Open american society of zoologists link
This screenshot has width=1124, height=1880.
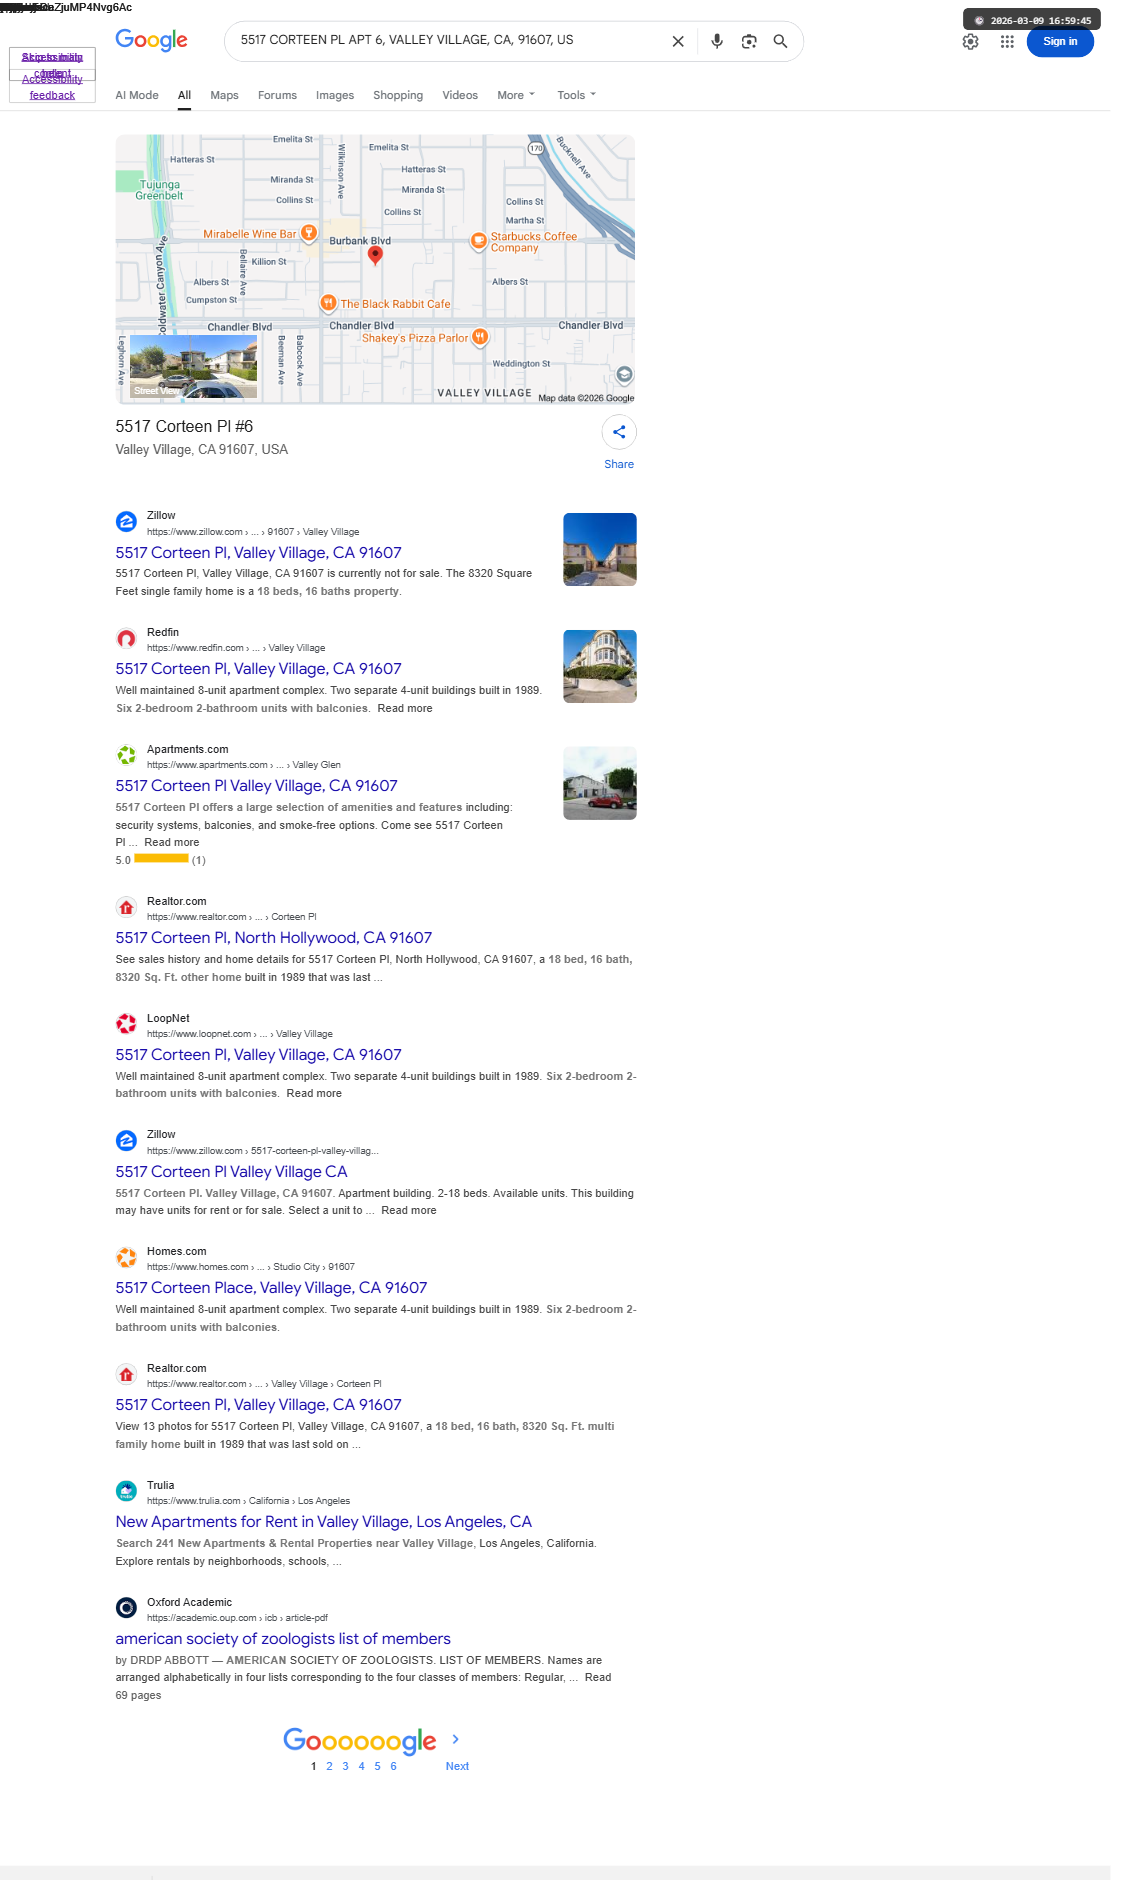point(283,1639)
